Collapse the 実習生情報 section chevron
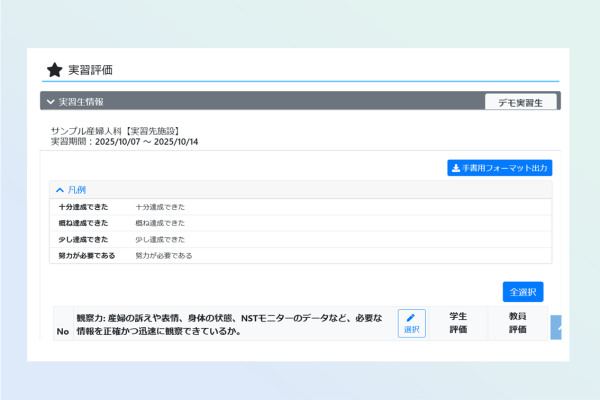Screen dimensions: 600x400 [50, 102]
